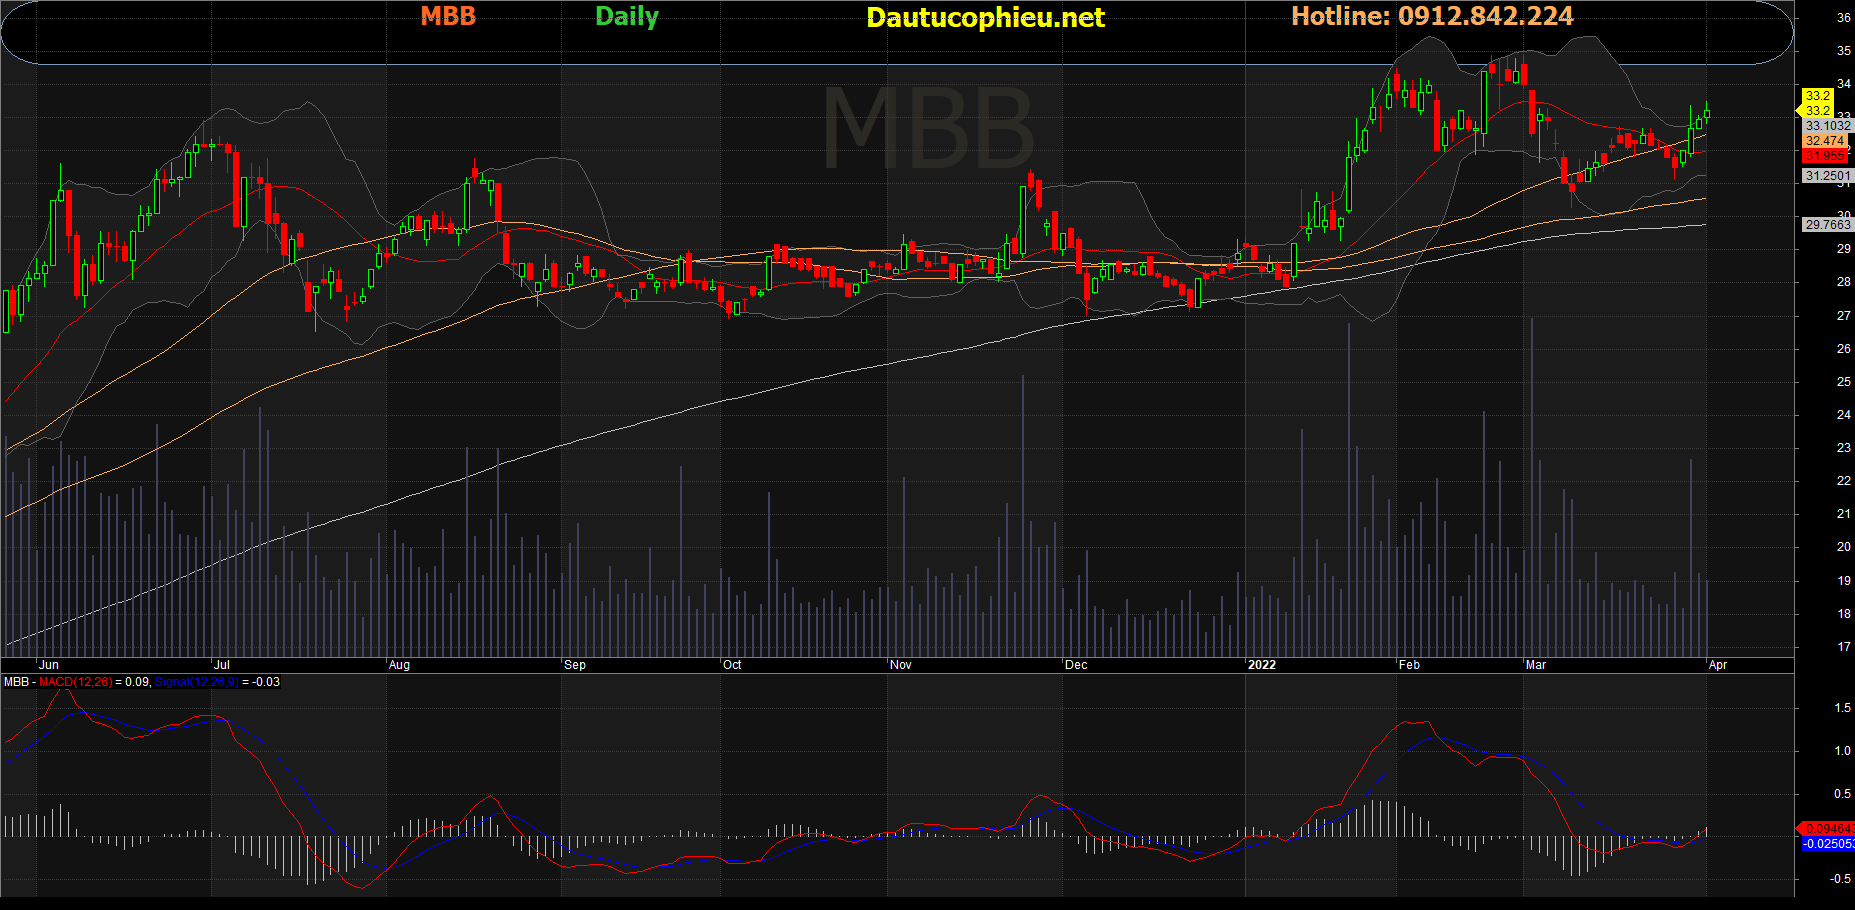Click the grey 31.2501 value label
The width and height of the screenshot is (1855, 910).
tap(1827, 176)
